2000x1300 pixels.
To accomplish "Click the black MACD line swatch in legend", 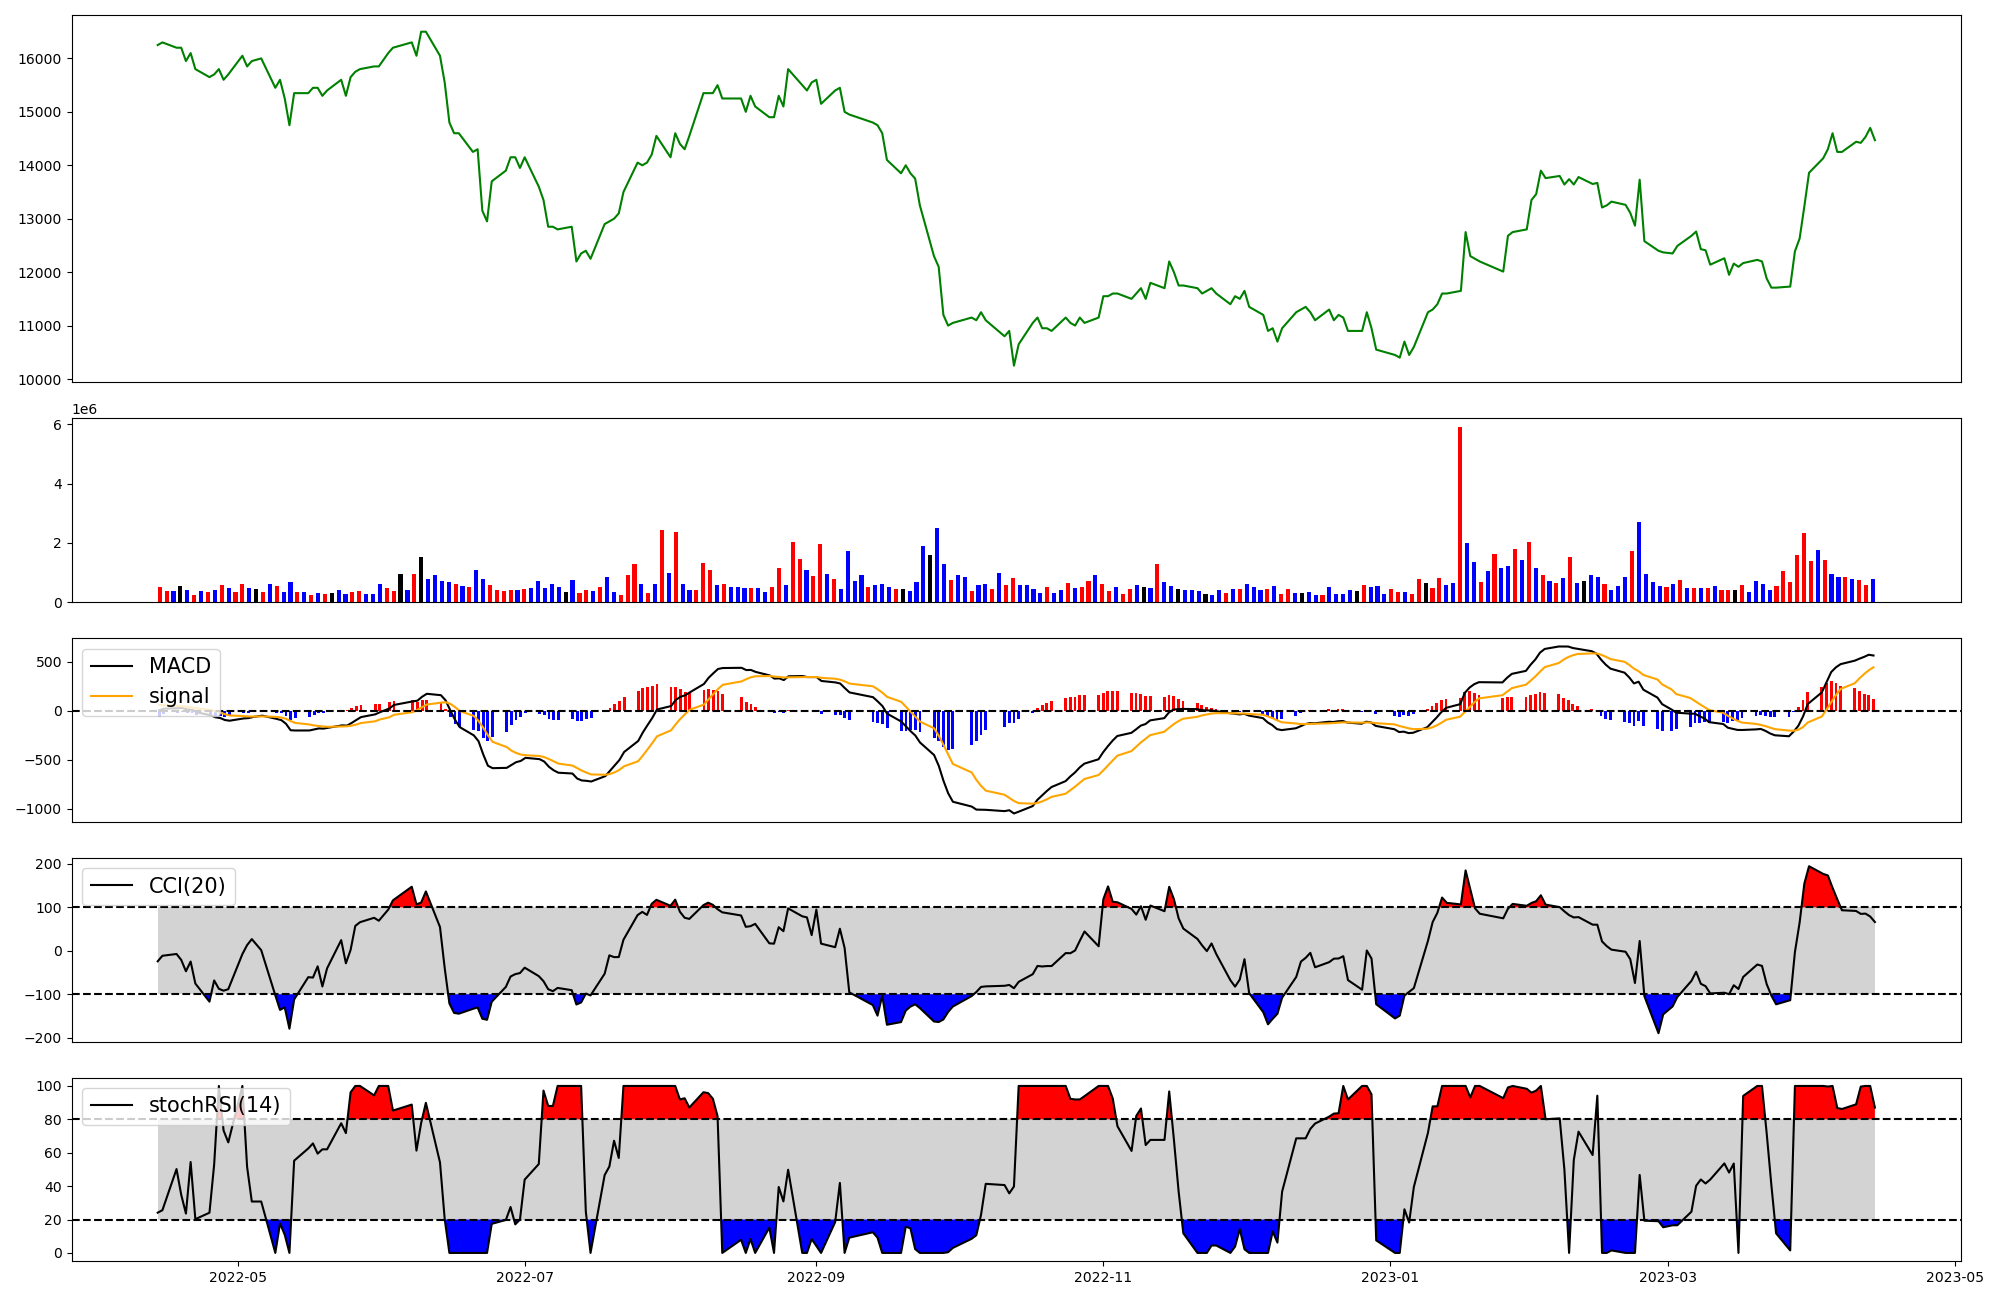I will click(x=111, y=666).
